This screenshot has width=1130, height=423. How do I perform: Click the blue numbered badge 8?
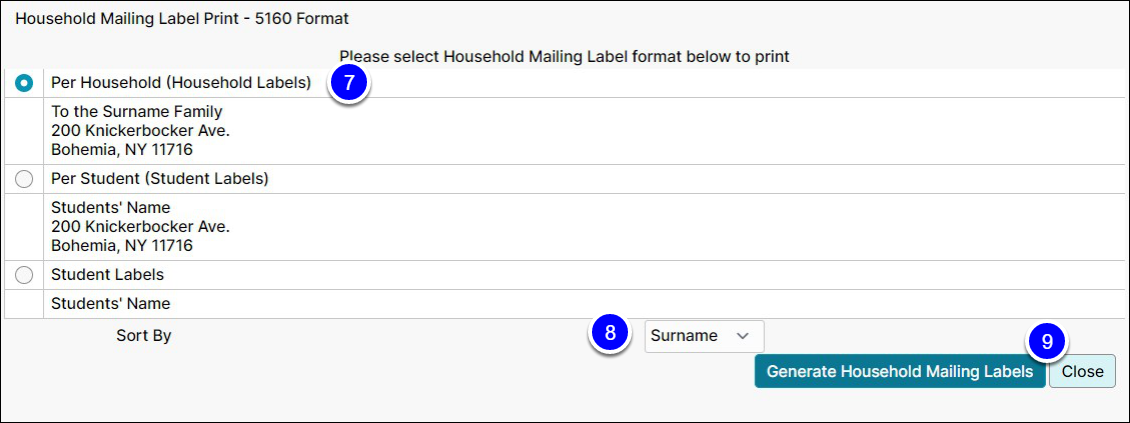(610, 333)
